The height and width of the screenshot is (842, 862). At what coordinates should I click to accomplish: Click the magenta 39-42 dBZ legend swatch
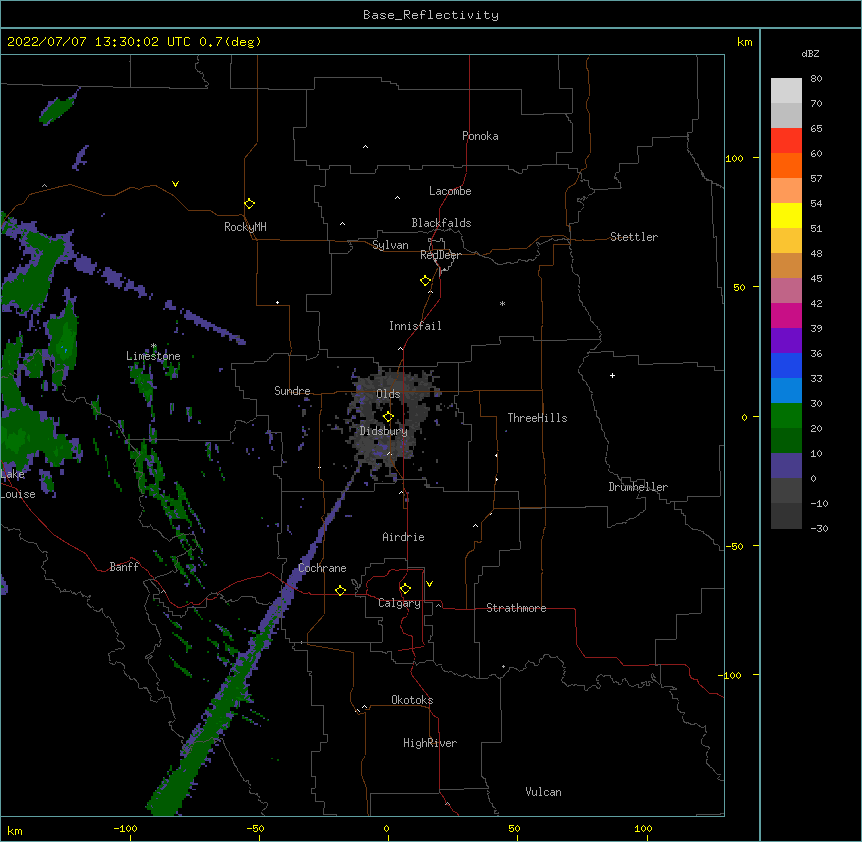click(x=786, y=315)
